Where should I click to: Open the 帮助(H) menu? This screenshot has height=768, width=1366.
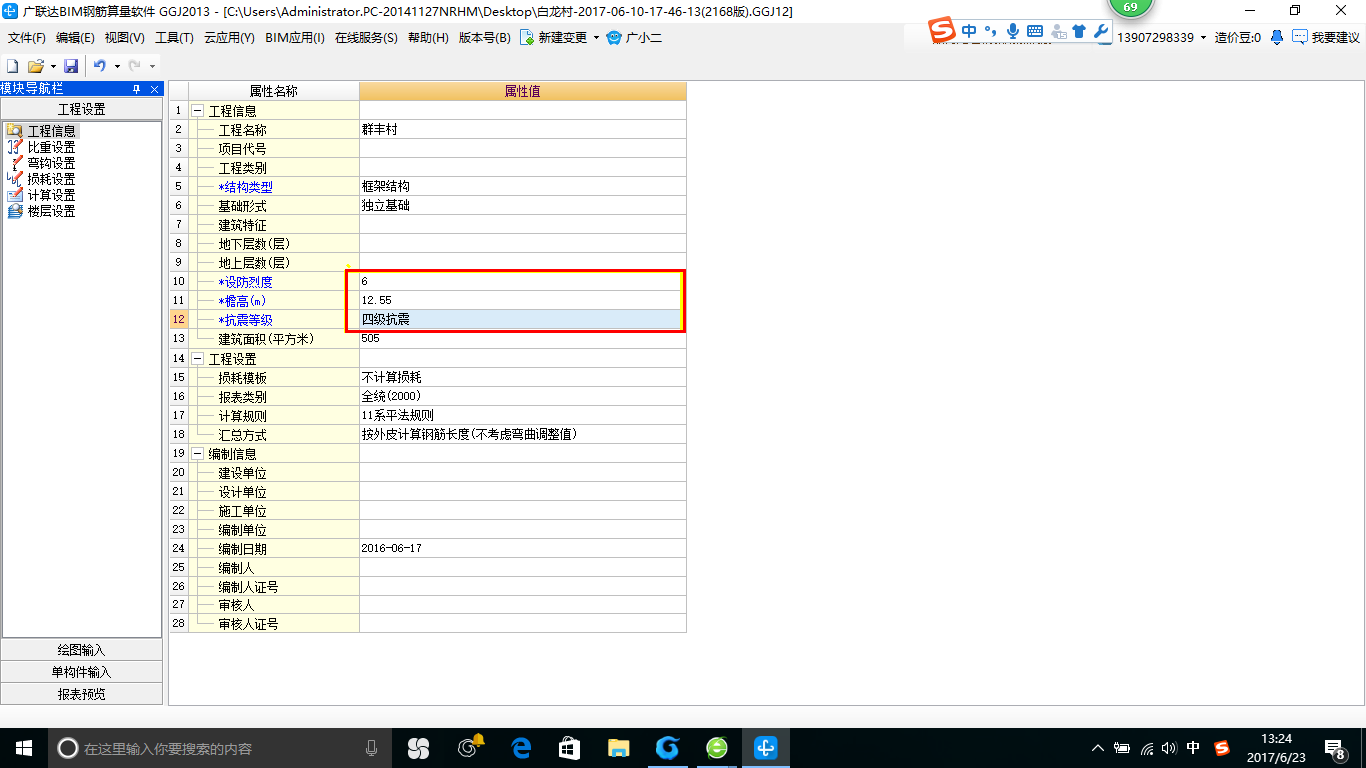point(428,37)
